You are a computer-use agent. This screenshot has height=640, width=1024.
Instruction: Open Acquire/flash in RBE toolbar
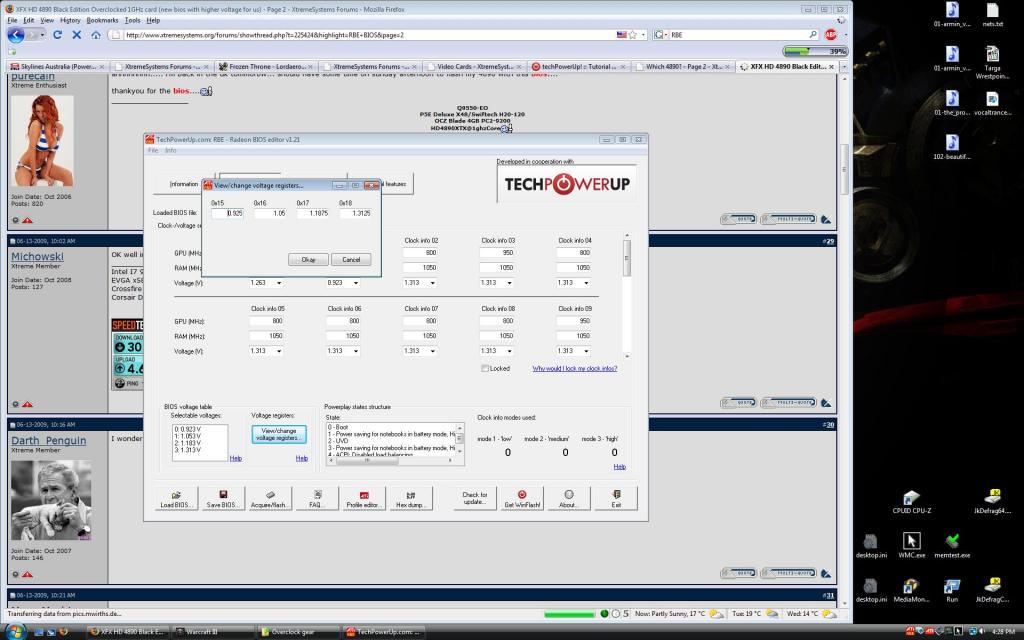click(x=270, y=499)
